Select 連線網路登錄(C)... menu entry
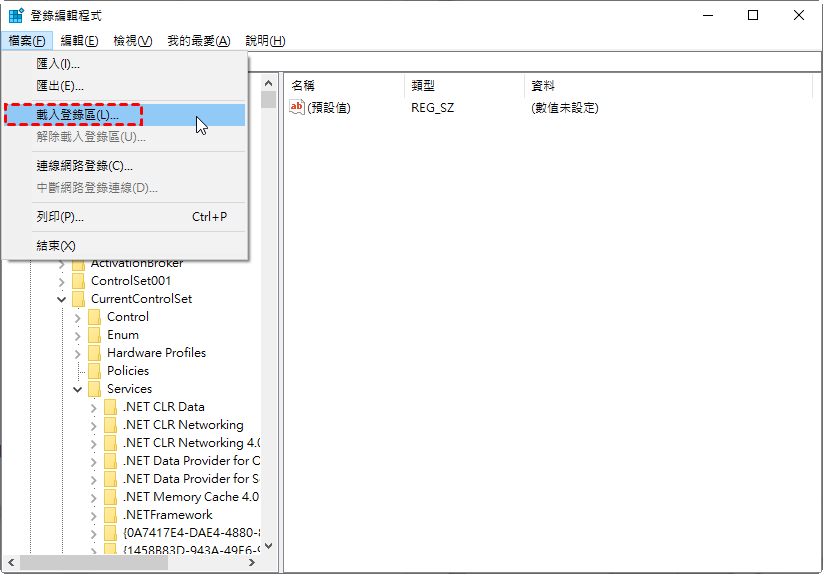 [84, 166]
